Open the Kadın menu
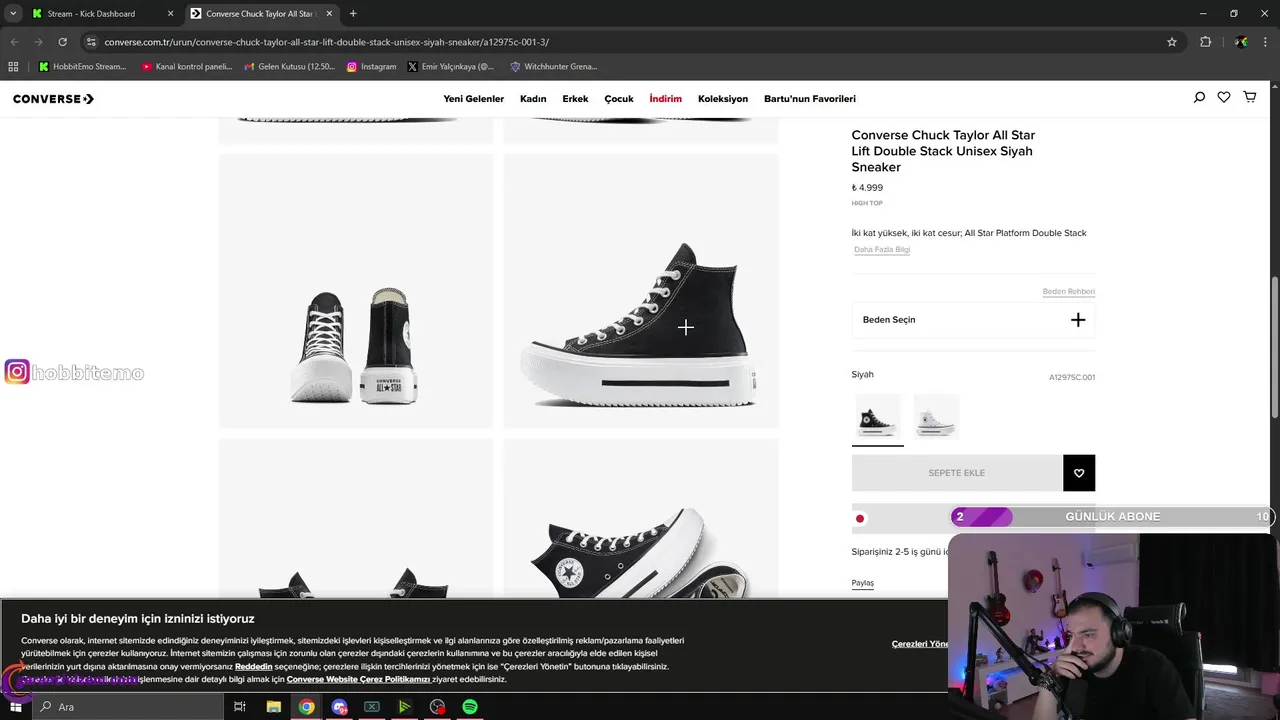This screenshot has width=1280, height=720. point(533,99)
